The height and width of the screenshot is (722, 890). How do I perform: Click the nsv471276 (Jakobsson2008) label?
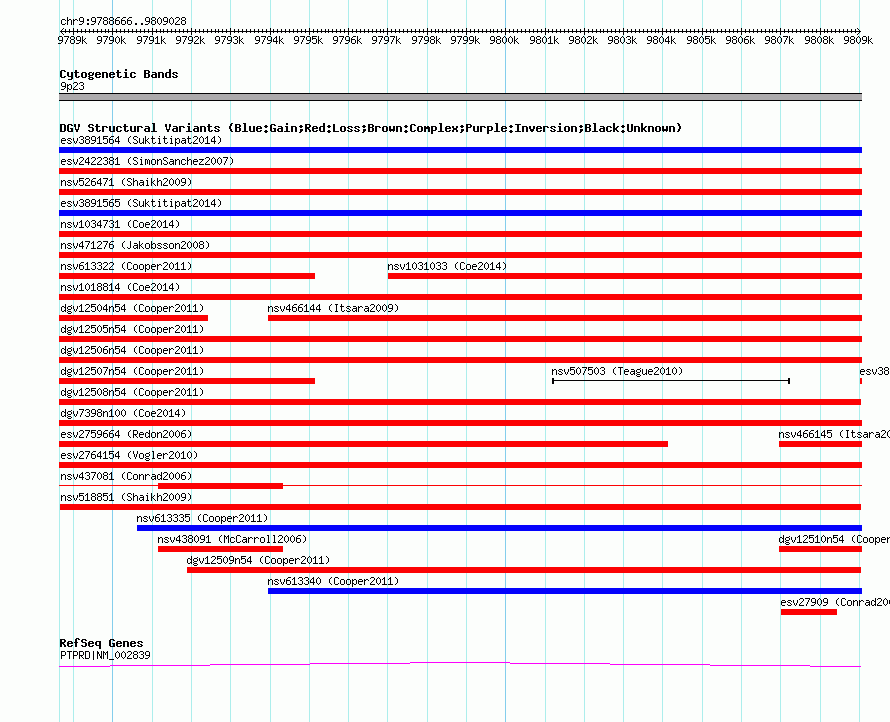click(x=135, y=245)
